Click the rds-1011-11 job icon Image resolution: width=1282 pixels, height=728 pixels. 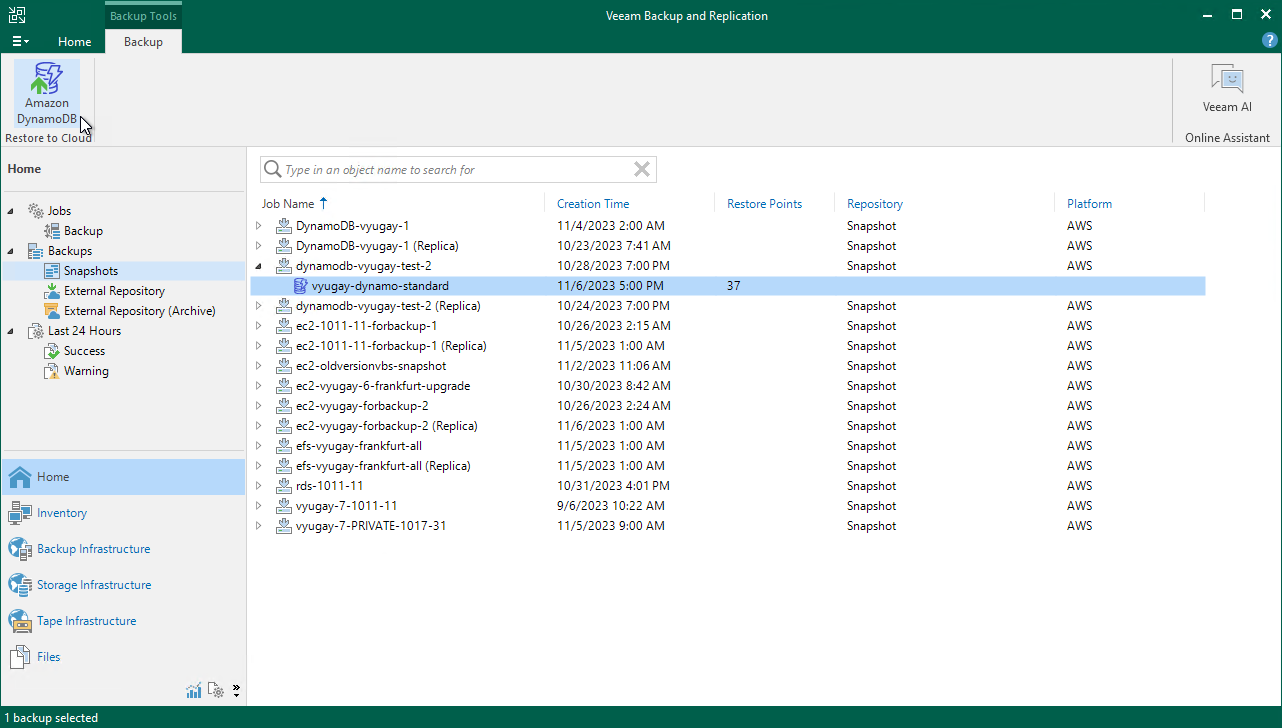(x=284, y=486)
